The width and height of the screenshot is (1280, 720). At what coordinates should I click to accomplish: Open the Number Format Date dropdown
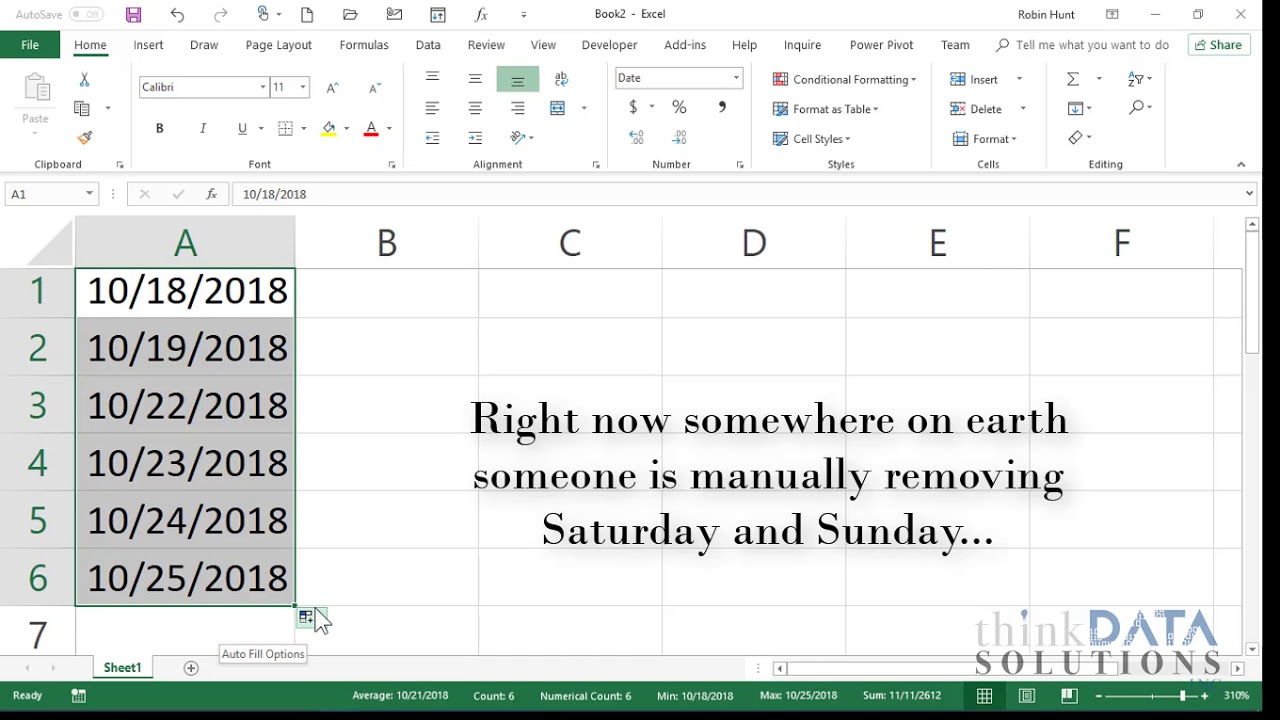736,78
